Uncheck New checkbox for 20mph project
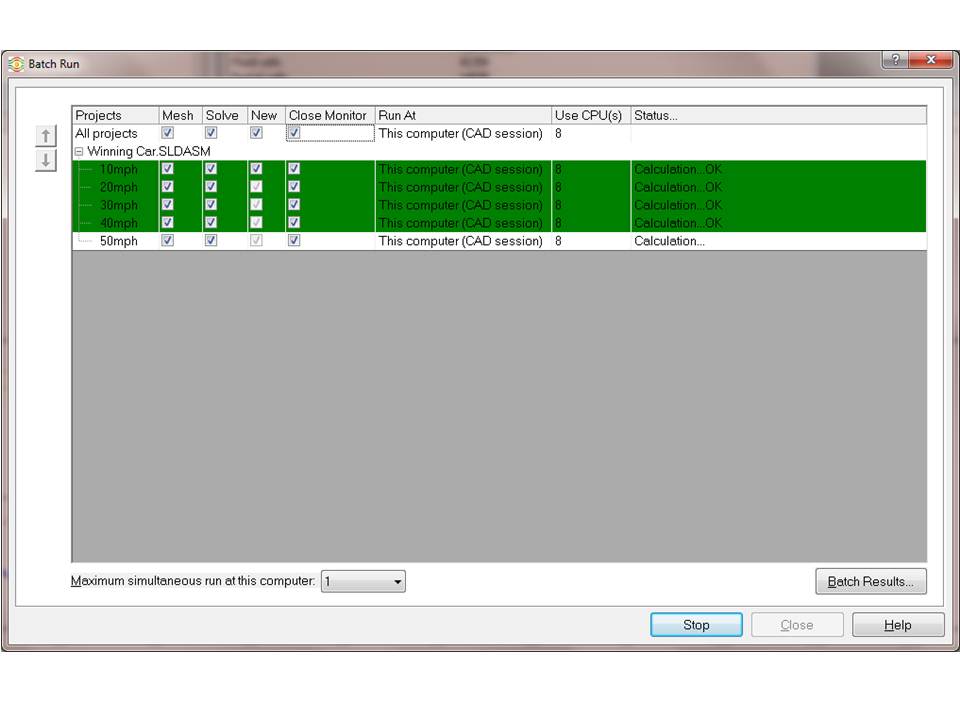960x720 pixels. tap(256, 187)
